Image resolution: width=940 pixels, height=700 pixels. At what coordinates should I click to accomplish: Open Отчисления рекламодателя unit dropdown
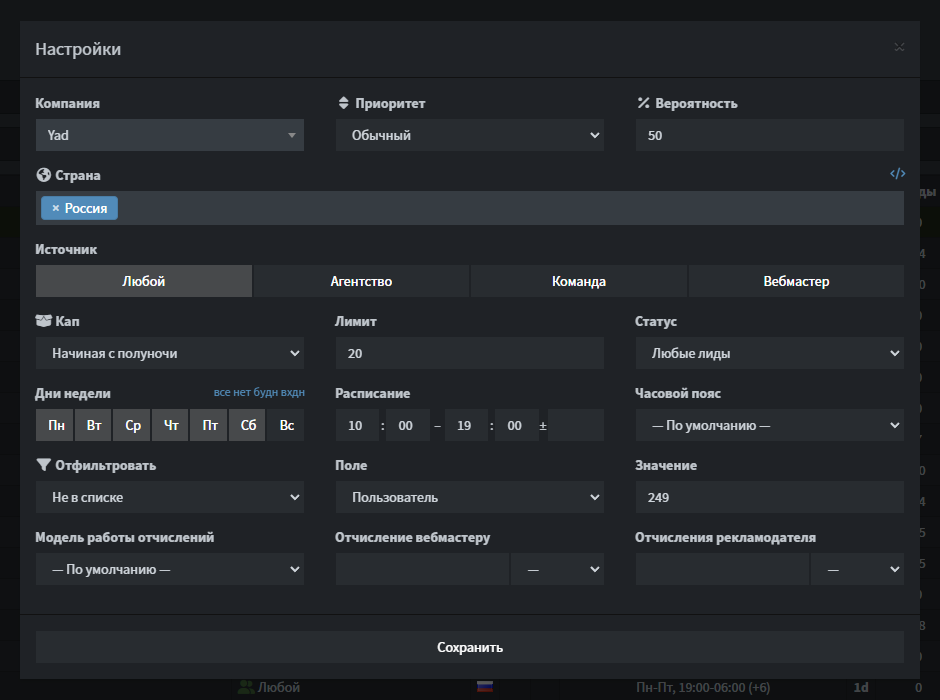857,569
